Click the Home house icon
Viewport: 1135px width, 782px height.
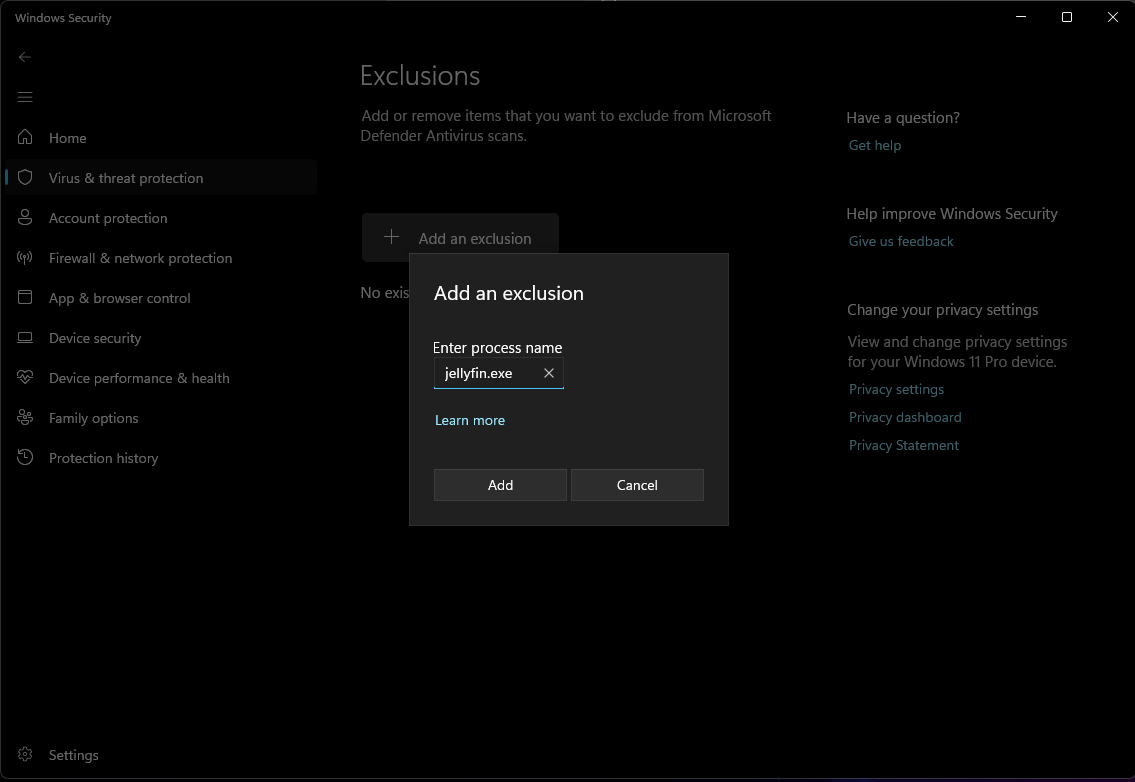[x=26, y=138]
